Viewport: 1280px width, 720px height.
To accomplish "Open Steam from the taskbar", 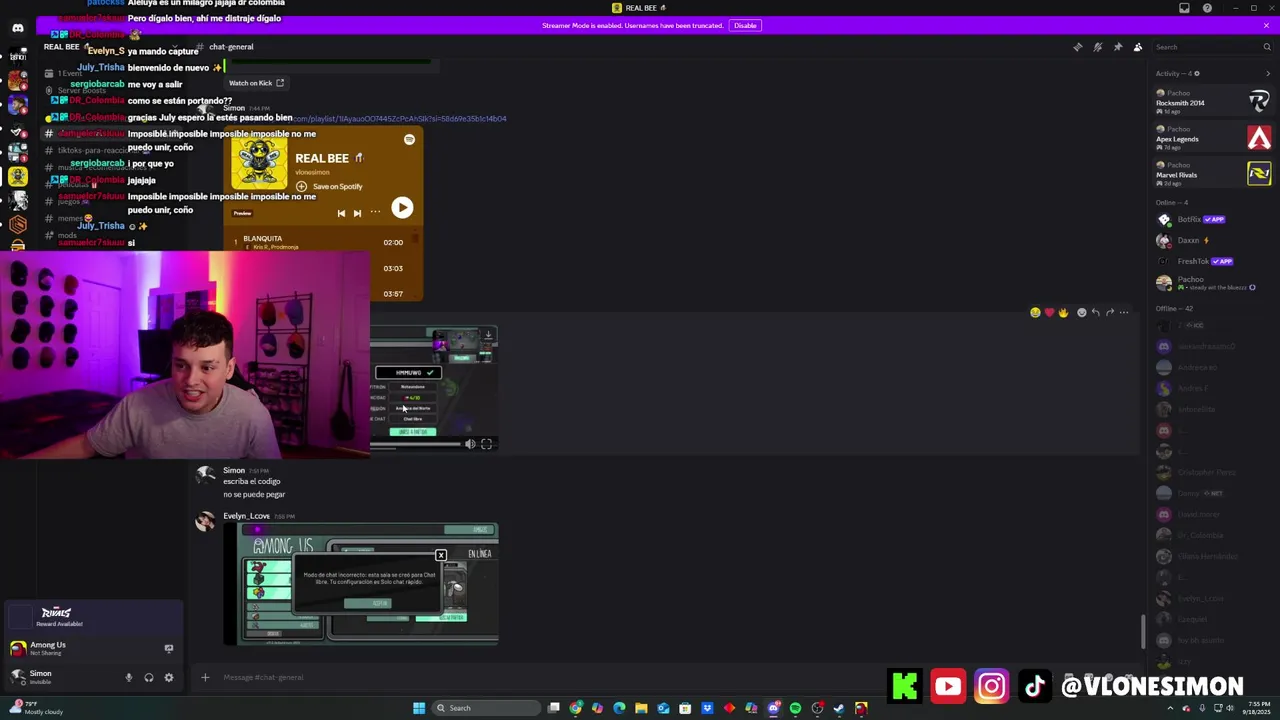I will click(x=839, y=708).
